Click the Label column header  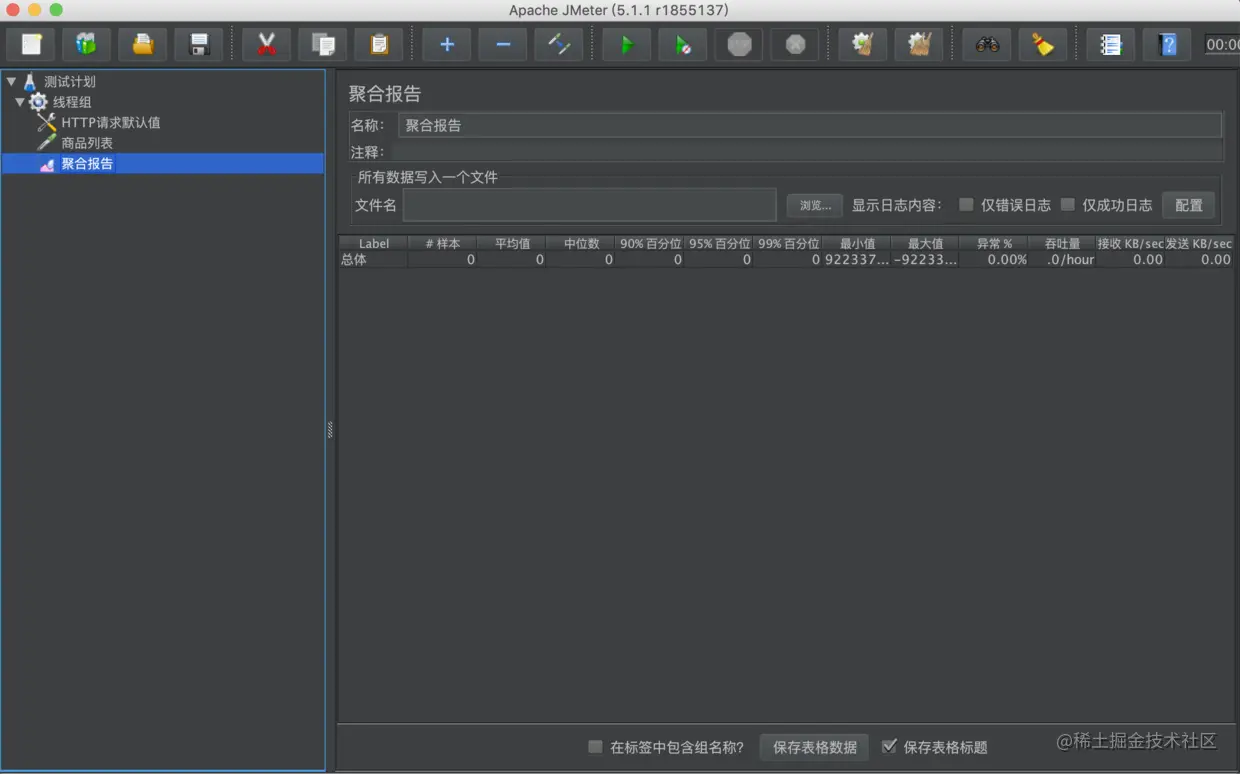[x=374, y=243]
